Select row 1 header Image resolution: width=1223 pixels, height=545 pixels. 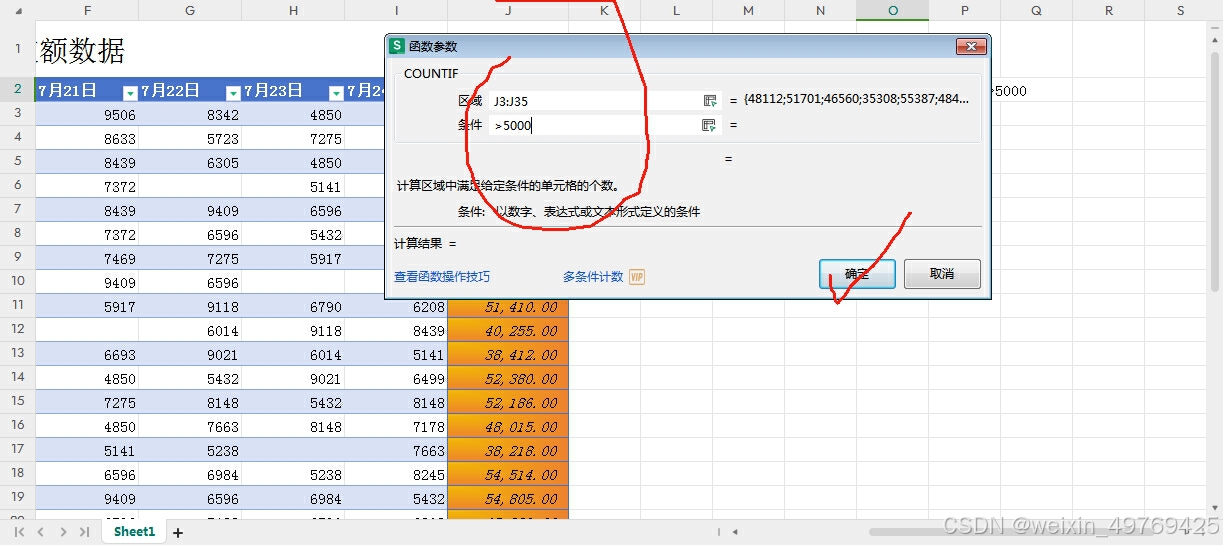[x=18, y=49]
